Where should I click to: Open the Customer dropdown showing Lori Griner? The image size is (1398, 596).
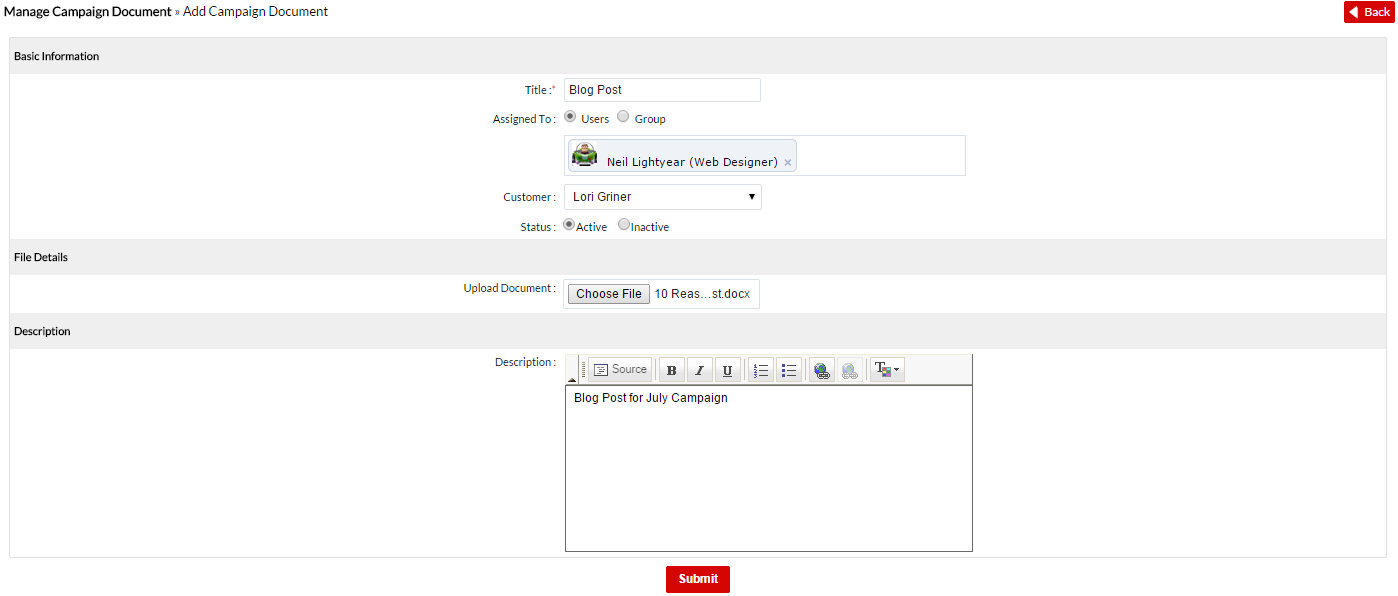(x=663, y=197)
